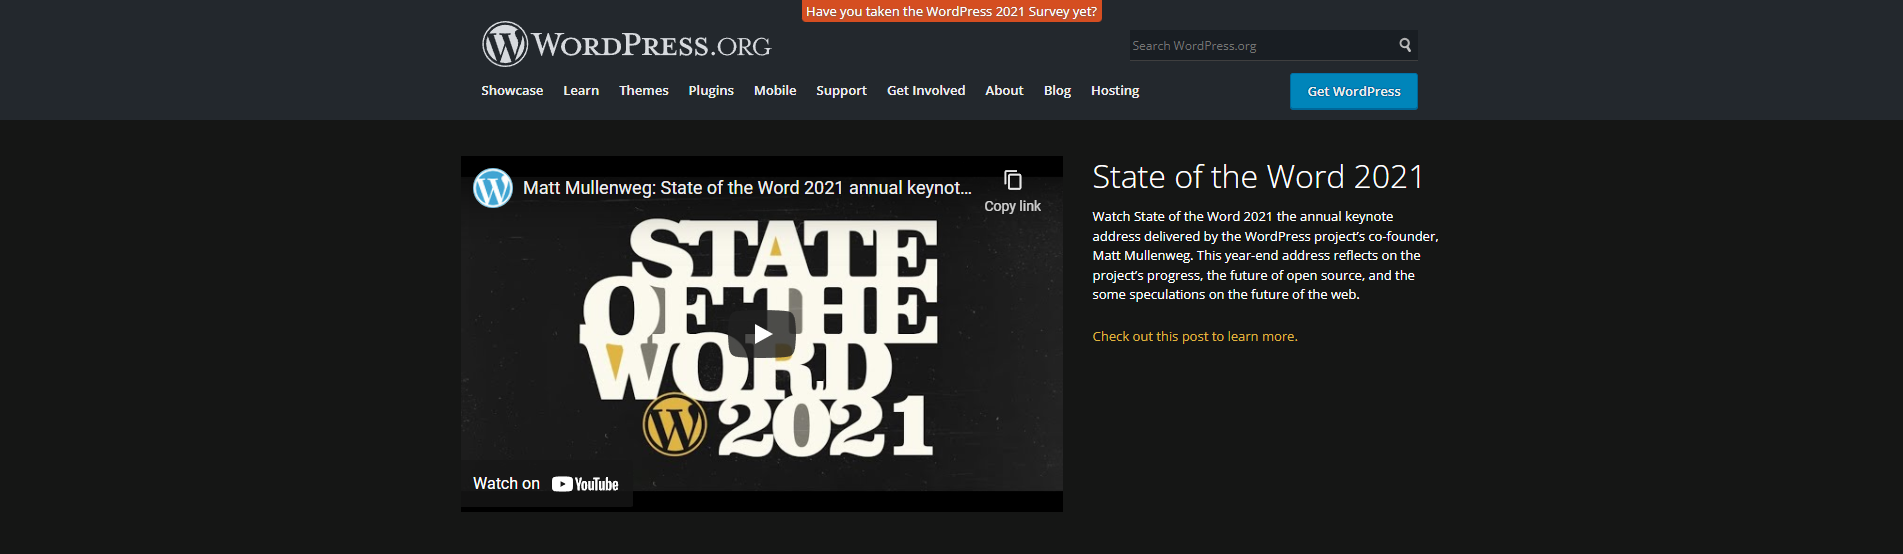Screen dimensions: 1903x554
Task: Click the search magnifier icon
Action: pyautogui.click(x=1405, y=45)
